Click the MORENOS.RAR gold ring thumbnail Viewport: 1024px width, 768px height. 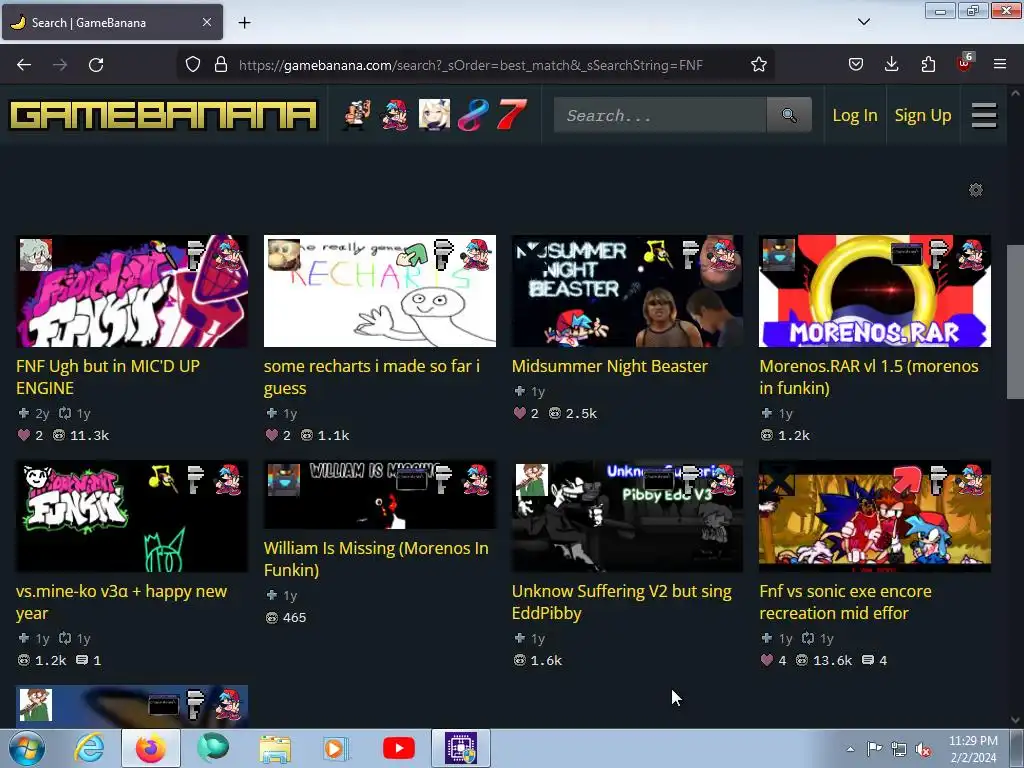click(874, 291)
